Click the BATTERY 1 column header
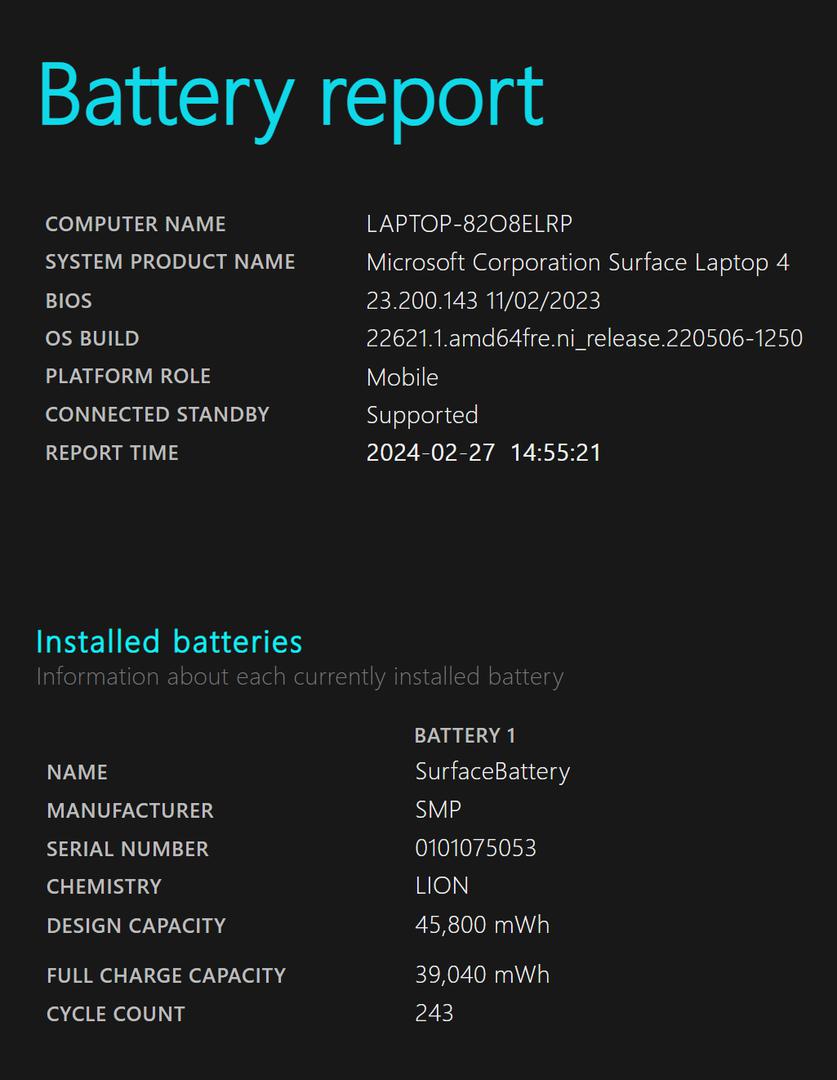This screenshot has height=1080, width=837. [465, 736]
